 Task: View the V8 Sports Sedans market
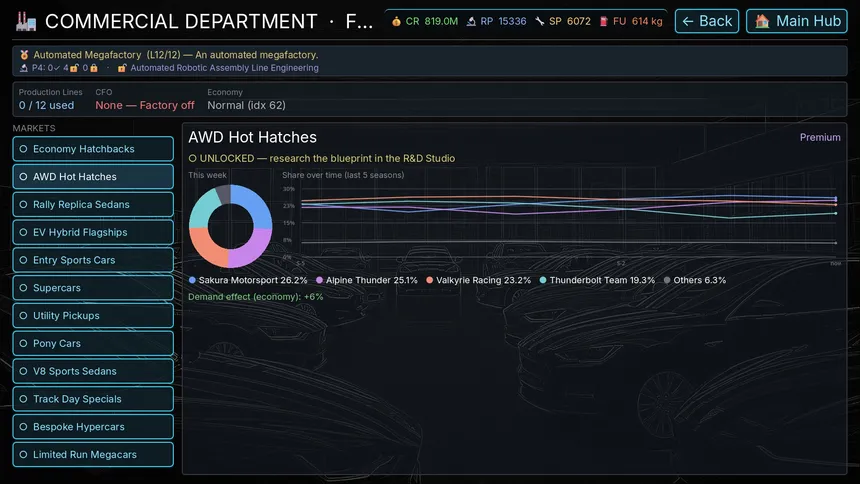click(x=93, y=371)
